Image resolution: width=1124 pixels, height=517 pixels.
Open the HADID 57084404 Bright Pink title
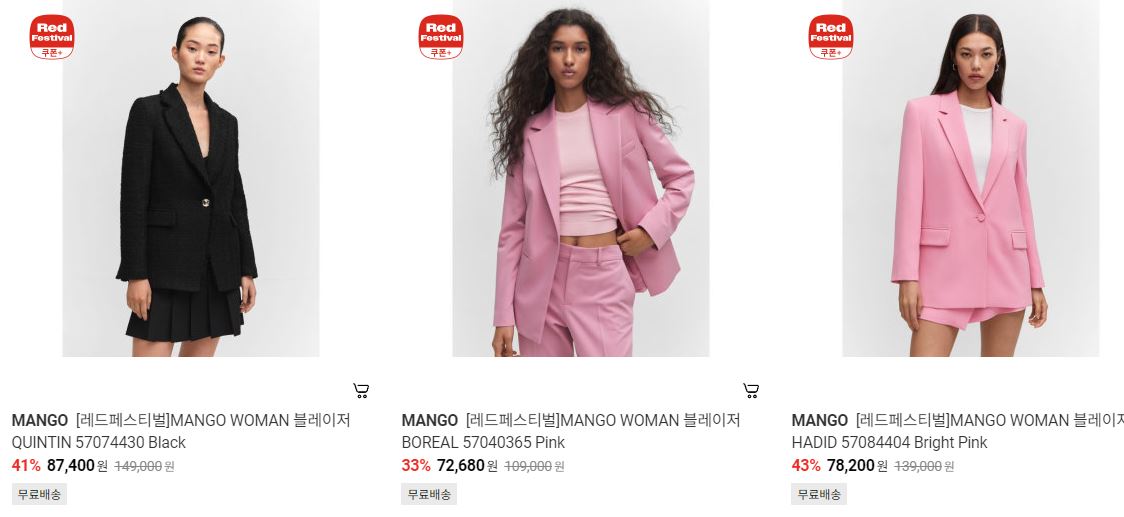point(958,431)
